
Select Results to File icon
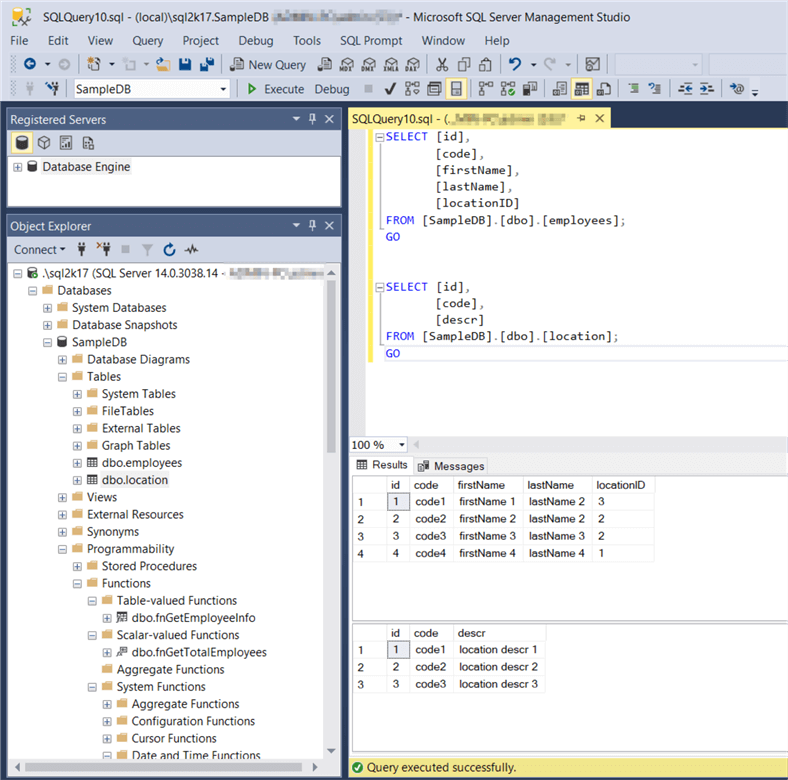[604, 89]
